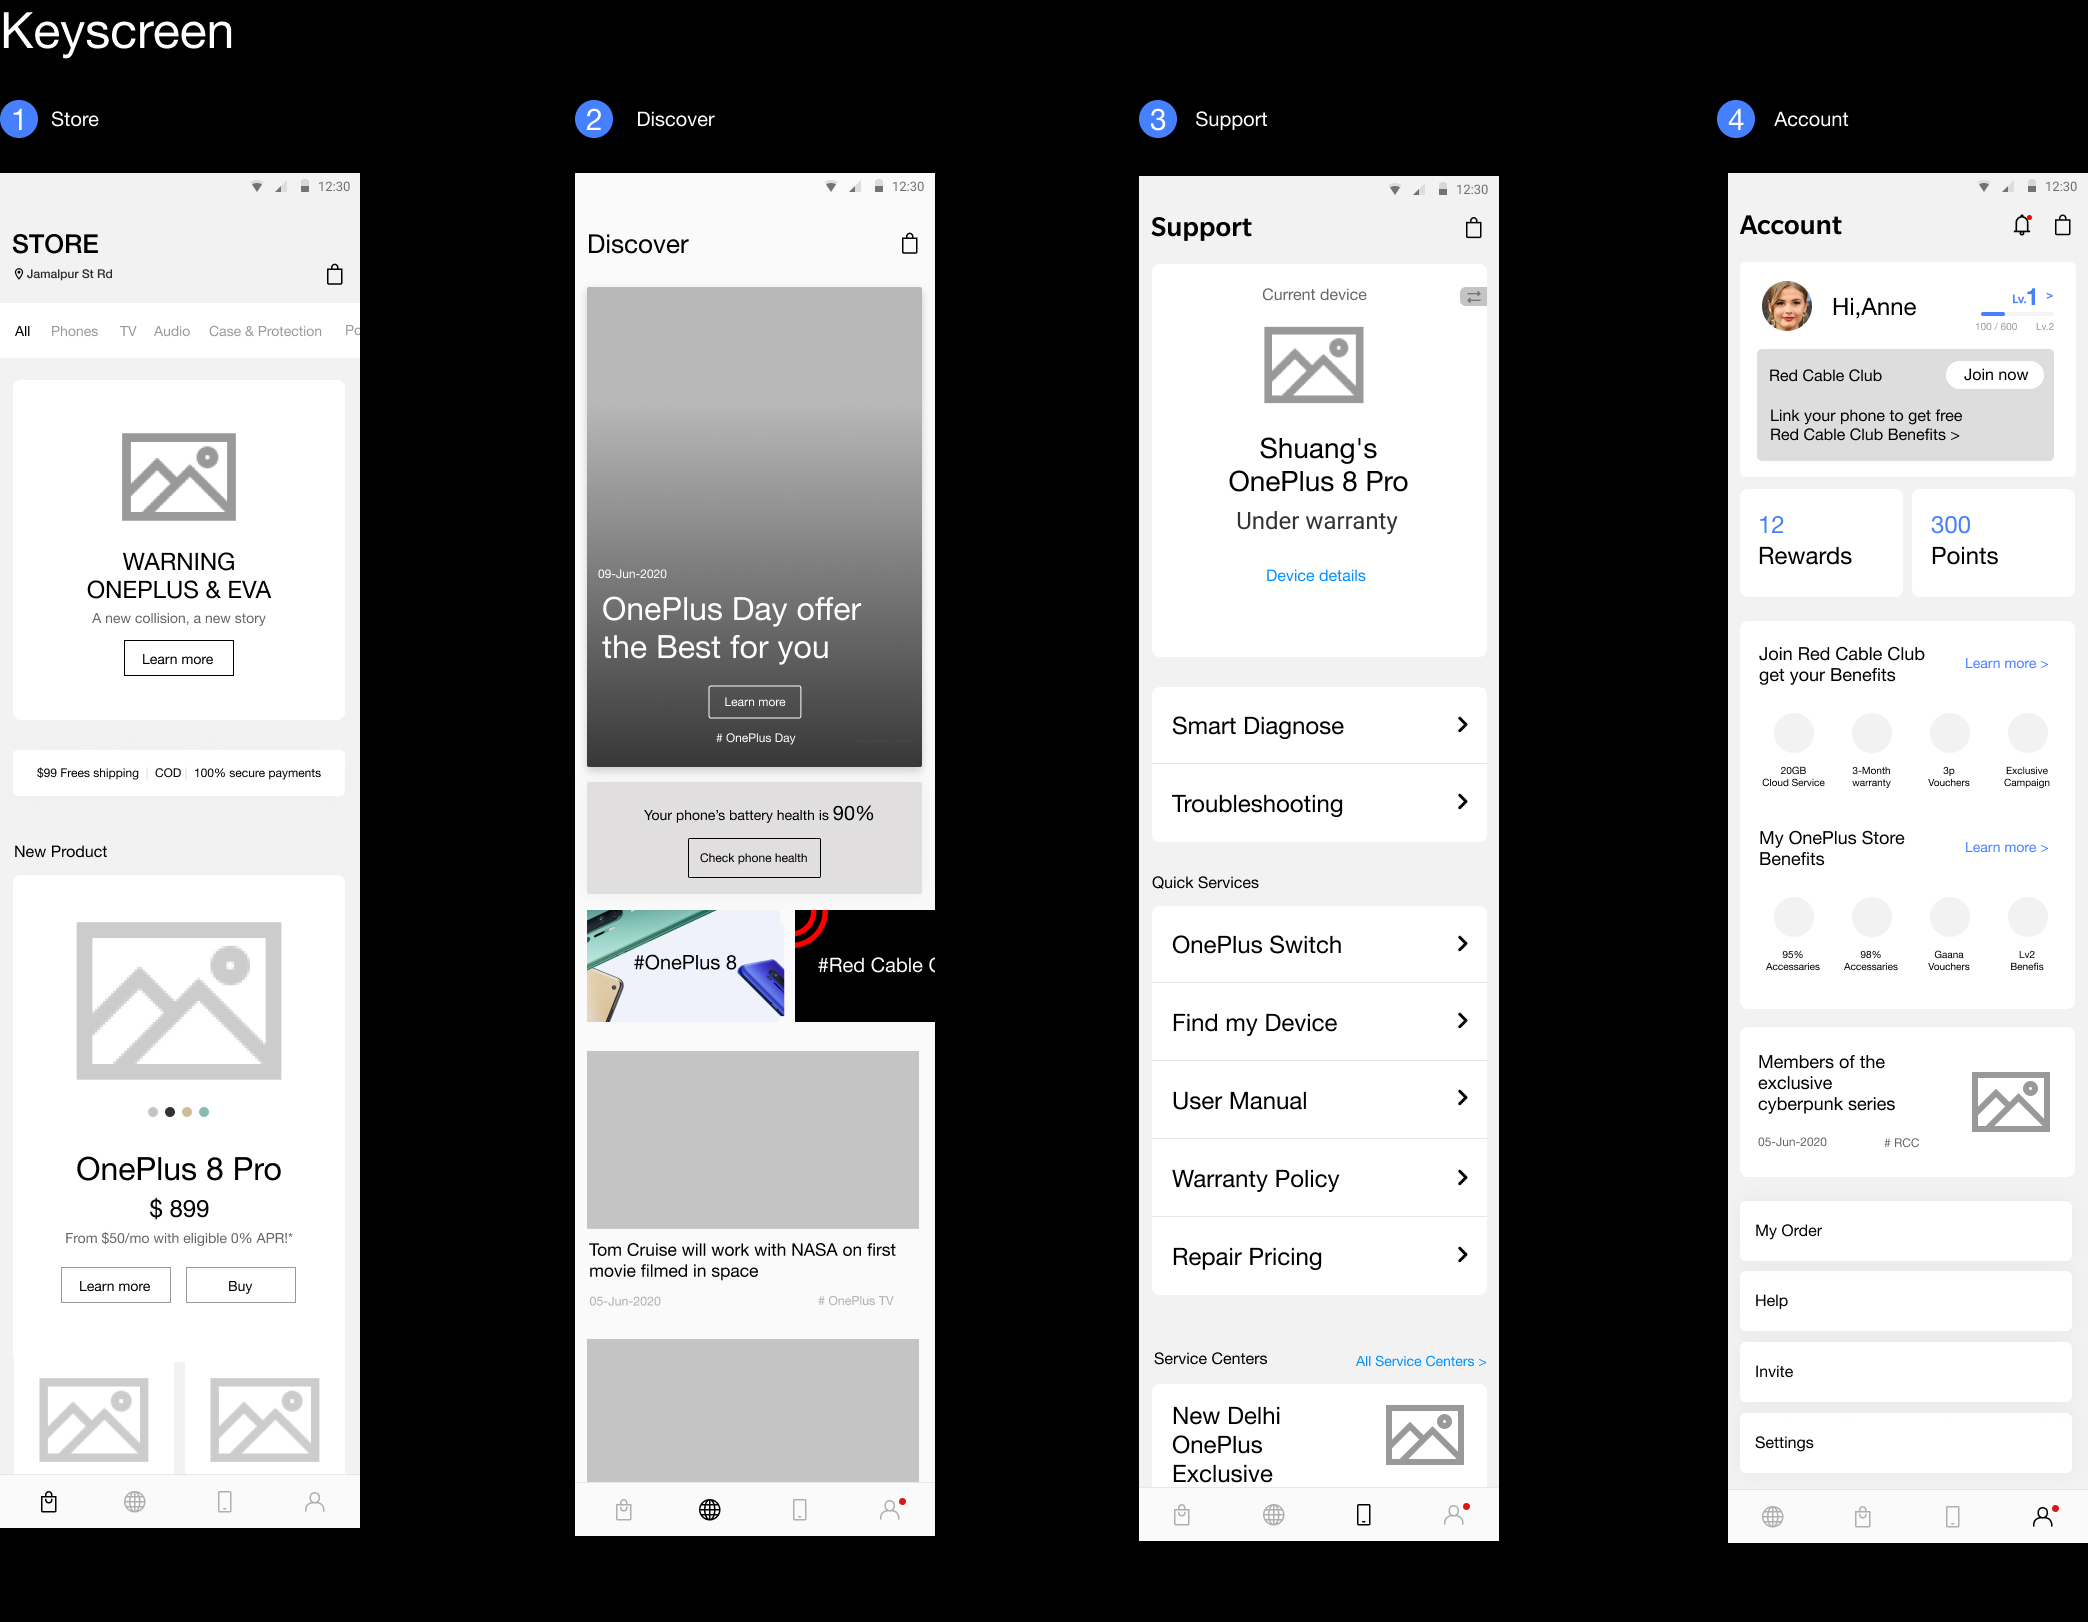2088x1622 pixels.
Task: Select the Phones category tab
Action: click(74, 331)
